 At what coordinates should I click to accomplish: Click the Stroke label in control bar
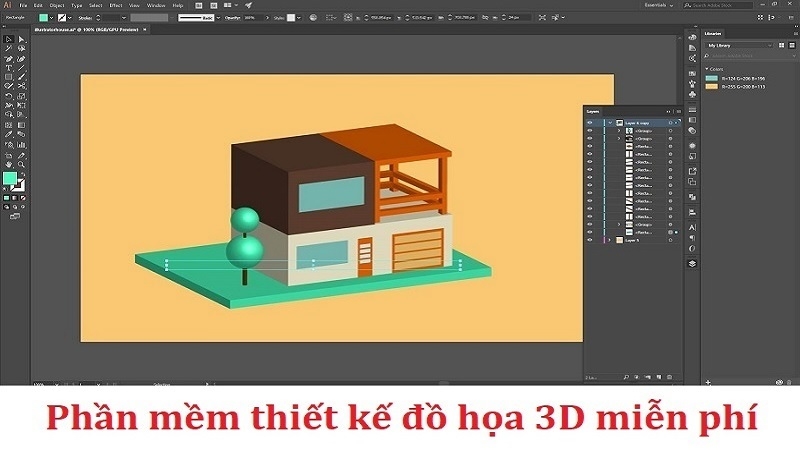[83, 18]
